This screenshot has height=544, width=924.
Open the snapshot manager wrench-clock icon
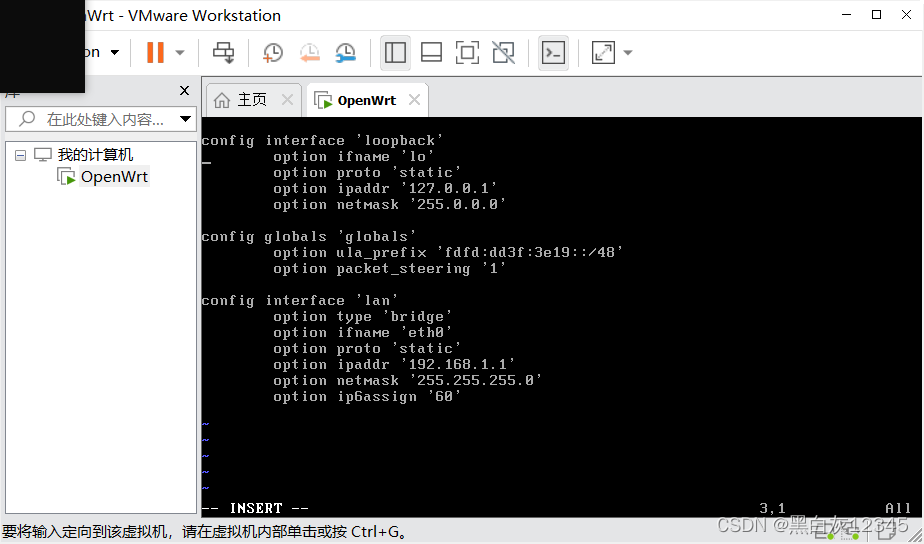click(345, 52)
